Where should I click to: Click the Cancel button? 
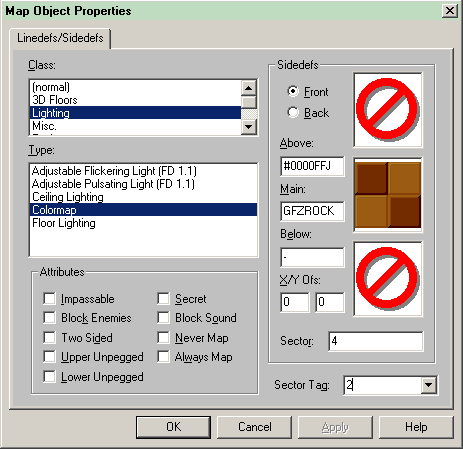pyautogui.click(x=255, y=427)
